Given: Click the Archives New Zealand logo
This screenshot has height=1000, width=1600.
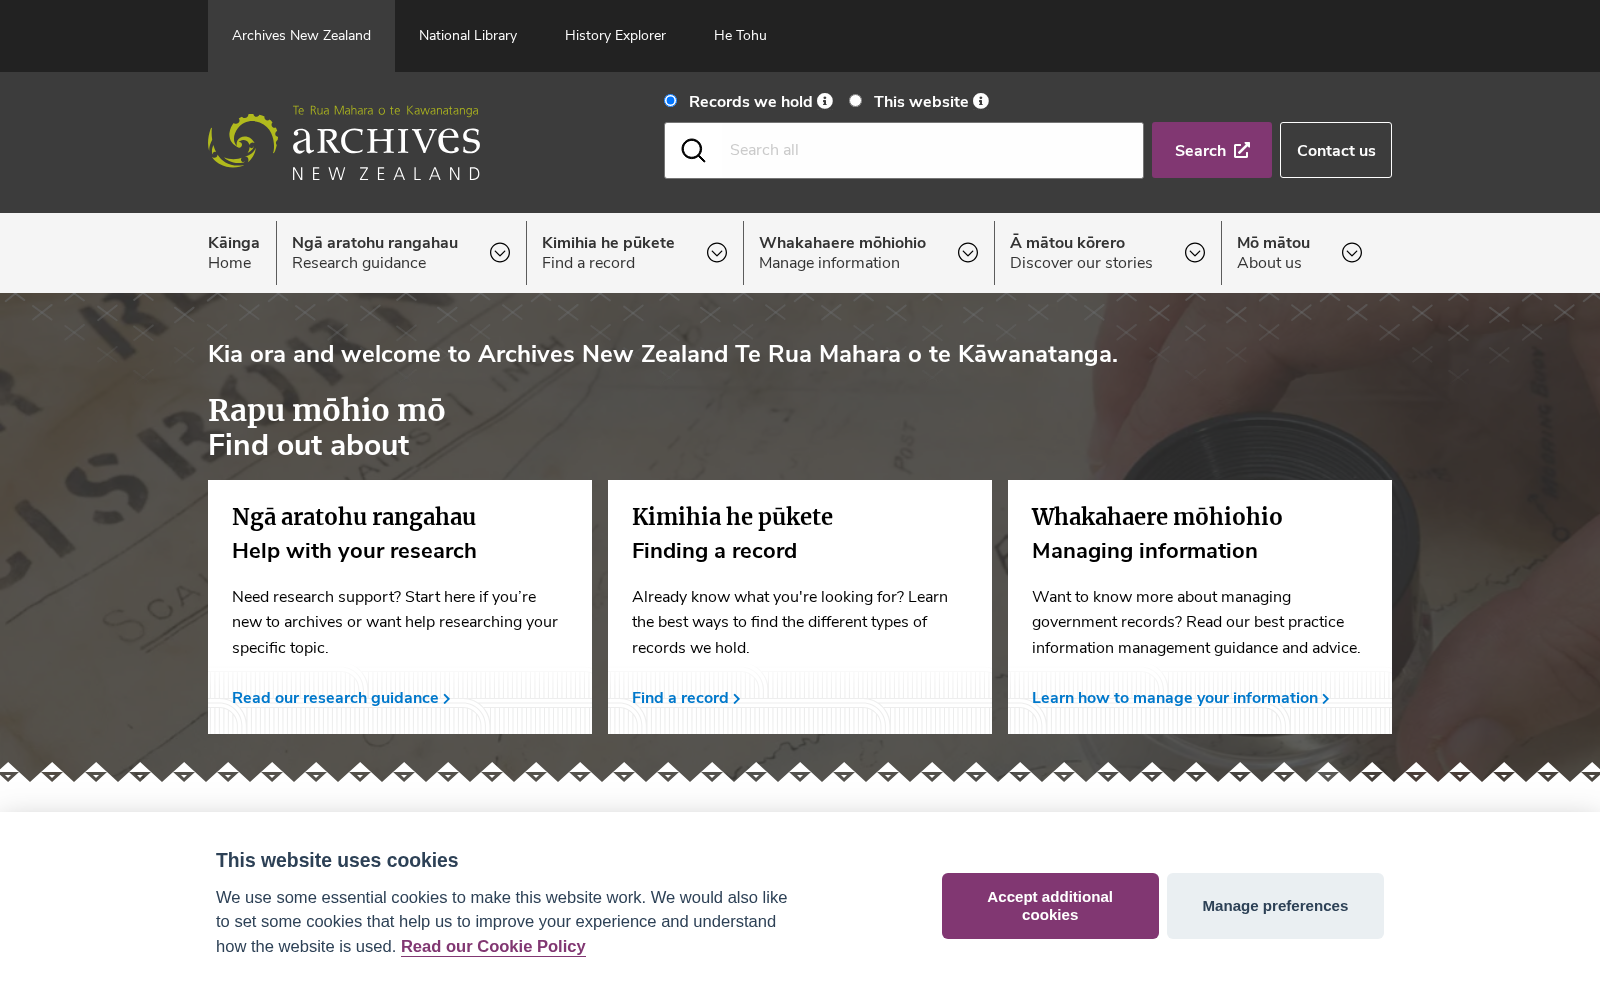Looking at the screenshot, I should 344,143.
